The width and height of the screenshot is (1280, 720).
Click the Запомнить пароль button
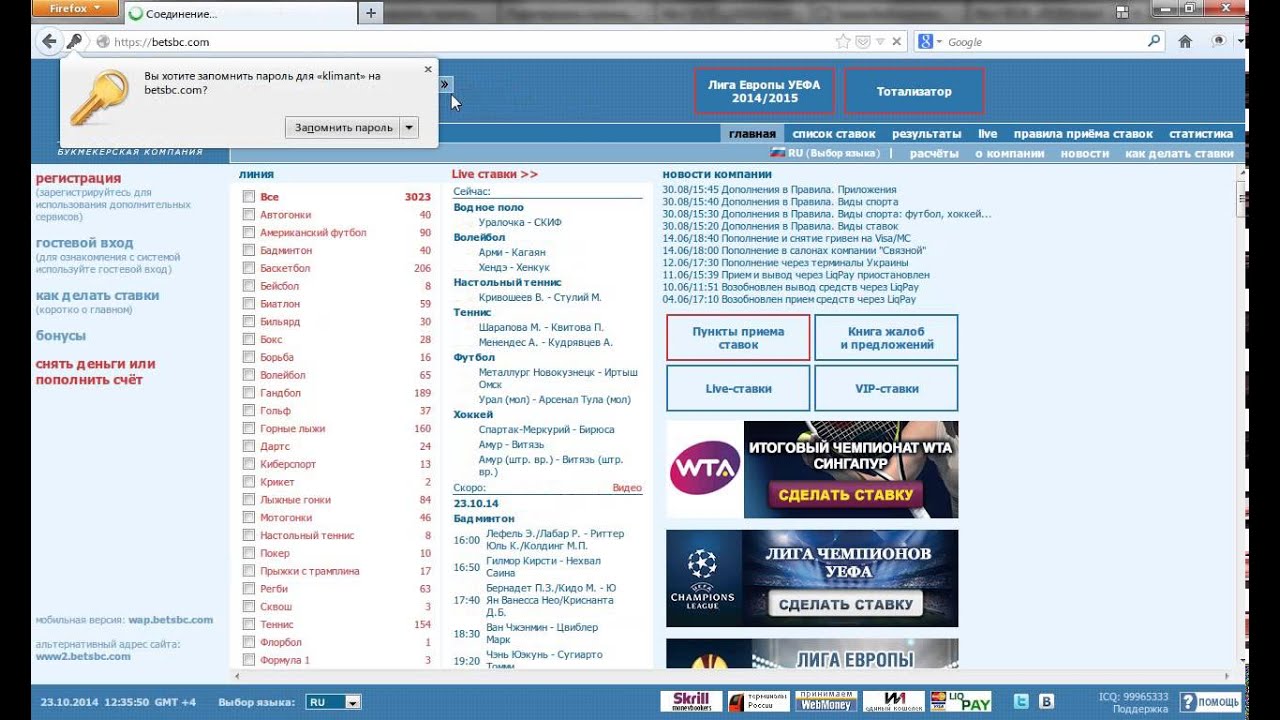(343, 128)
